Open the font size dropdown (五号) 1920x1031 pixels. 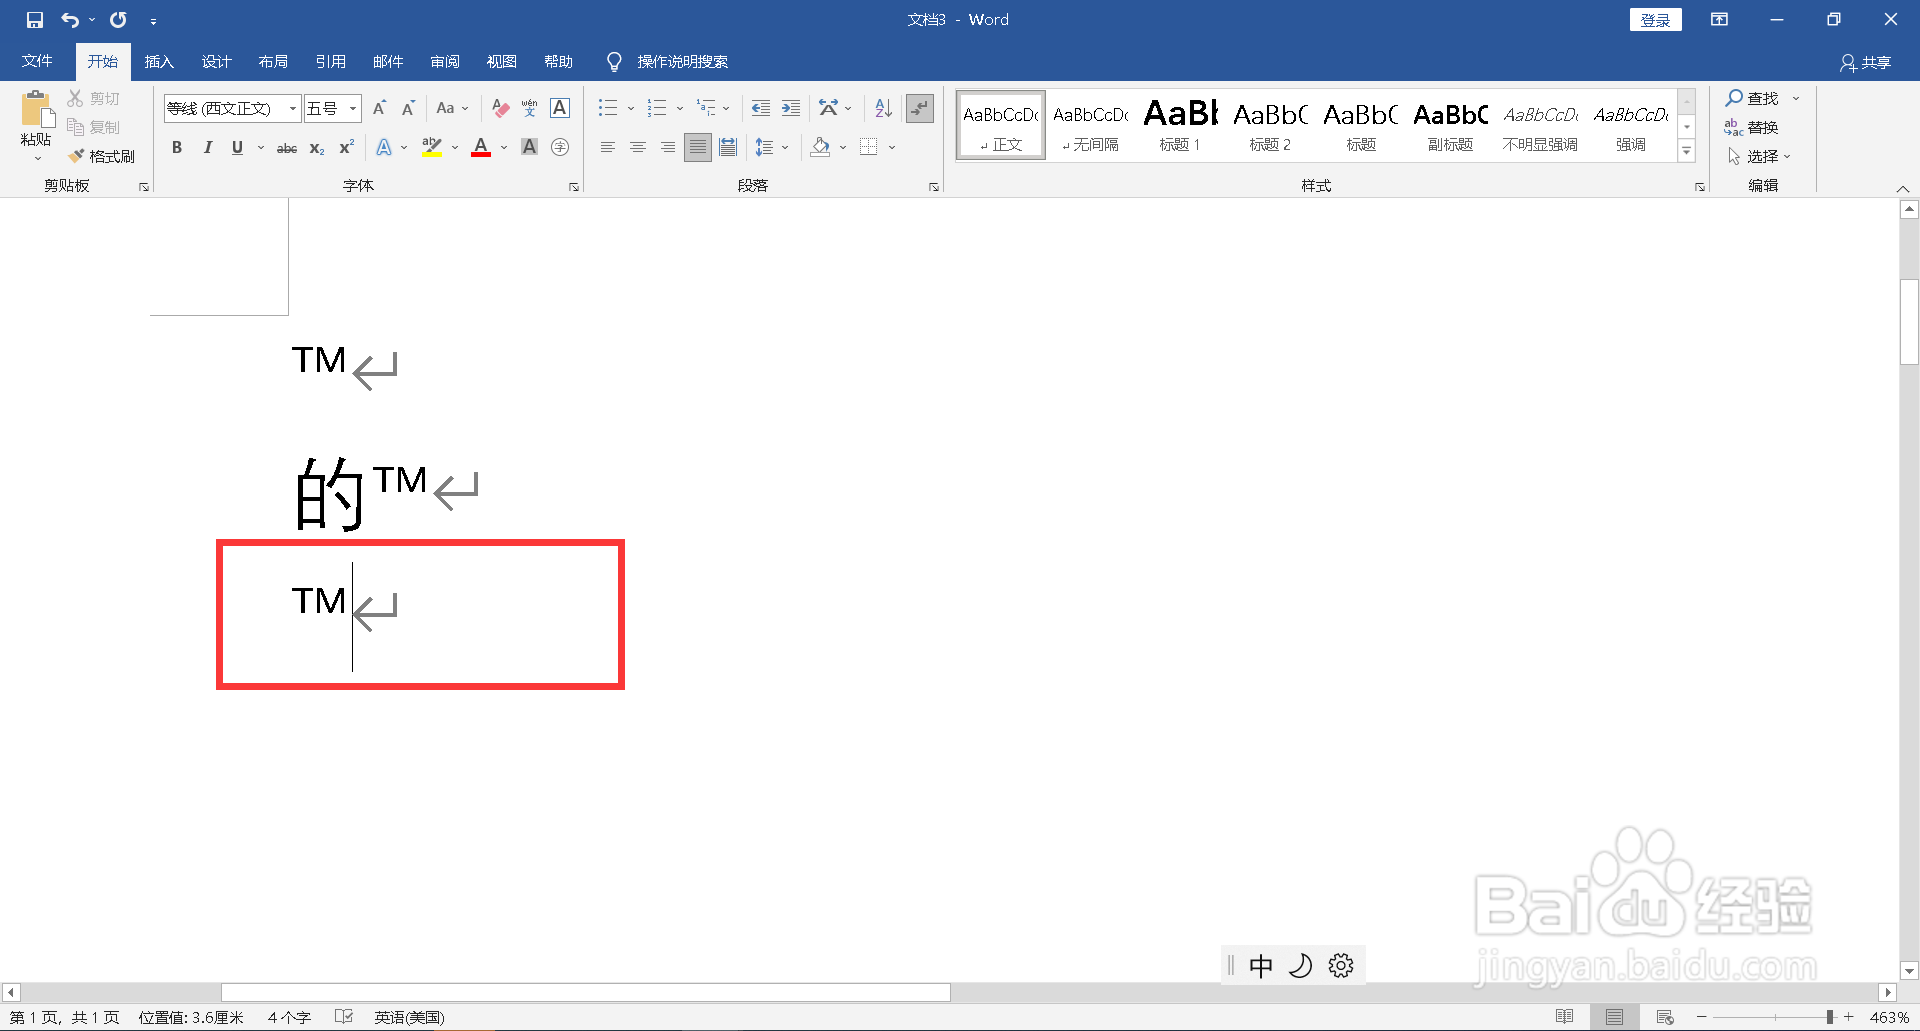pos(353,108)
